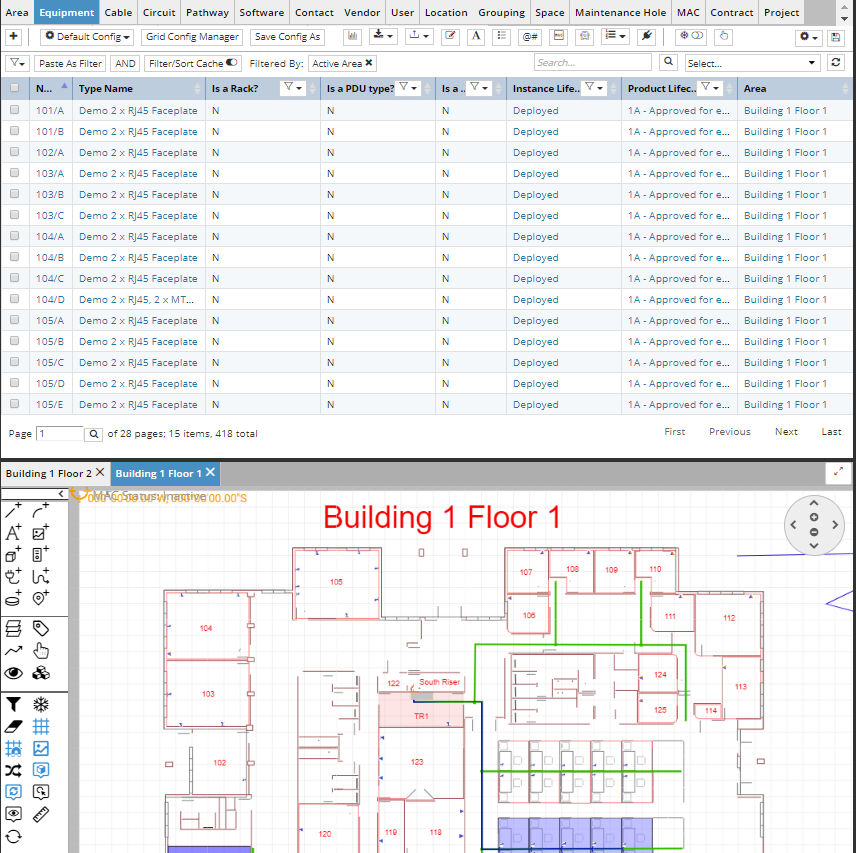Switch to the Pathway tab
856x853 pixels.
coord(207,12)
